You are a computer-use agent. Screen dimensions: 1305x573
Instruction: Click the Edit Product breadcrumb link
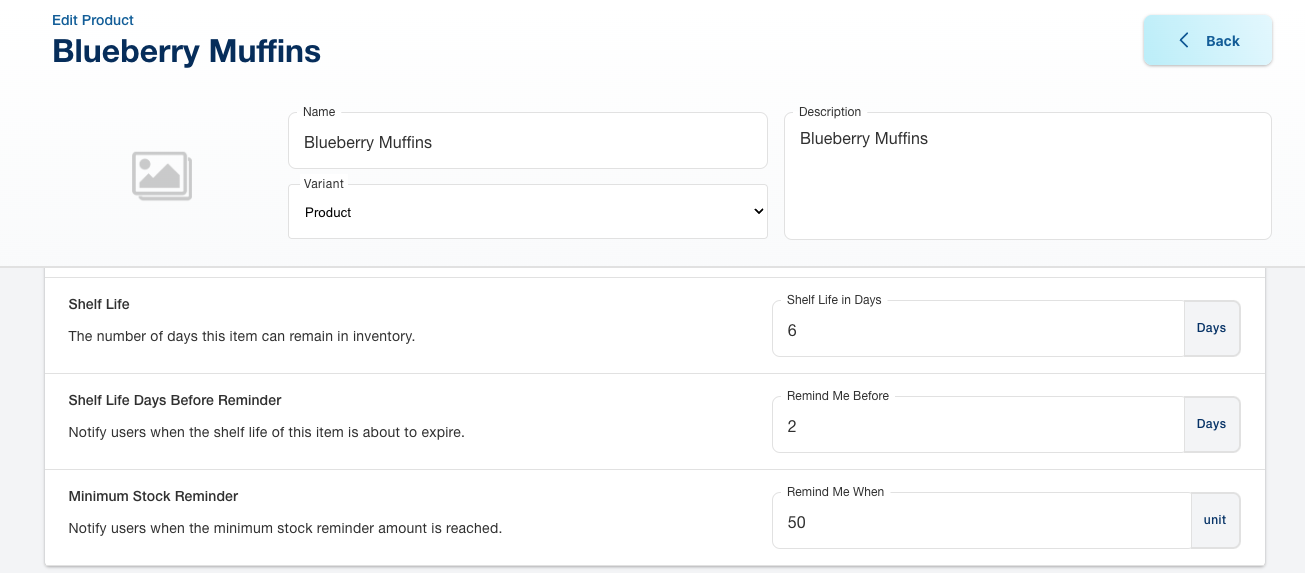[x=93, y=20]
